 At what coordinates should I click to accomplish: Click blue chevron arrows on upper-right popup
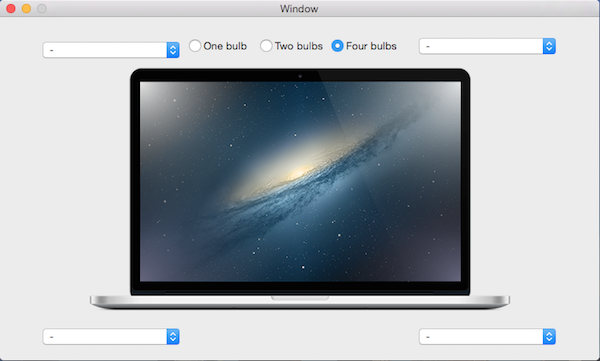point(549,46)
